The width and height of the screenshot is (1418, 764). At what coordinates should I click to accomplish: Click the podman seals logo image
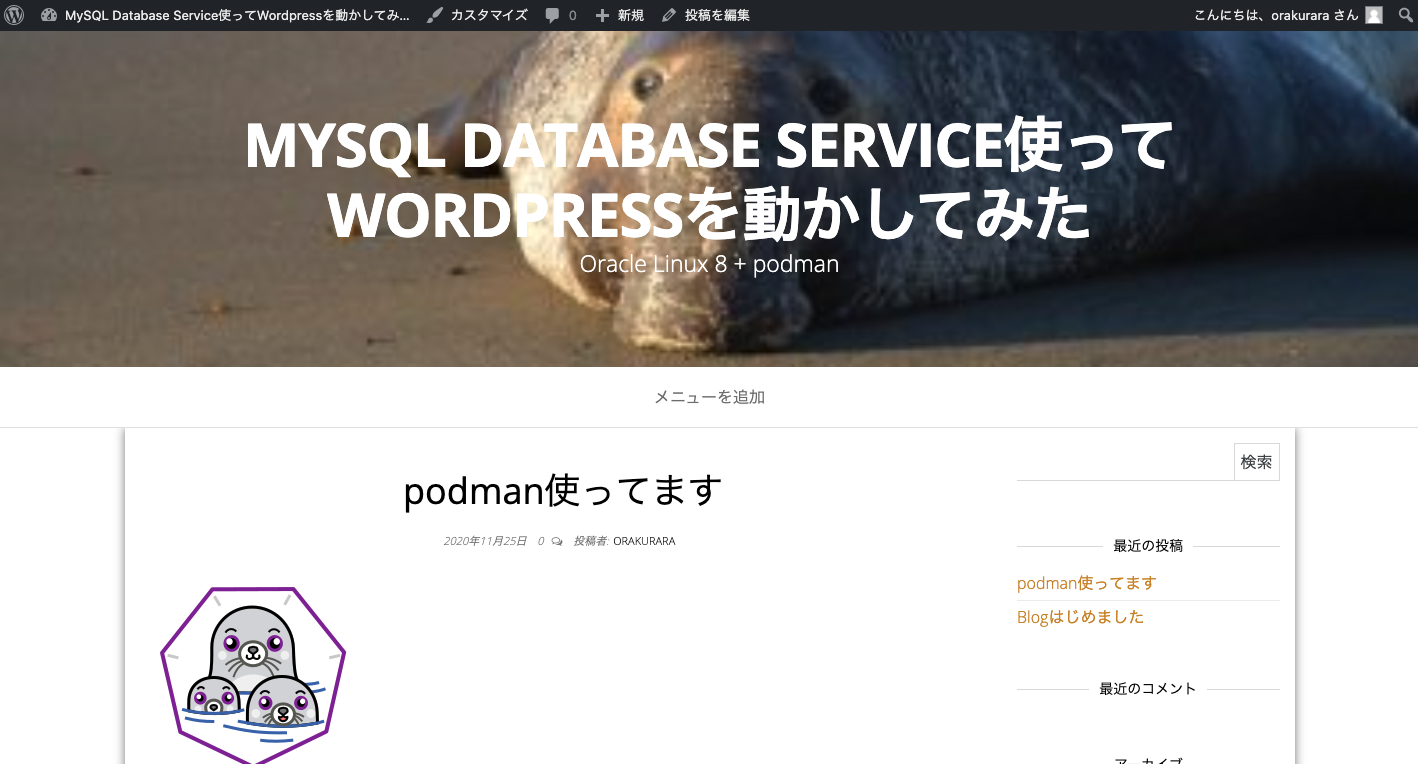pos(253,675)
